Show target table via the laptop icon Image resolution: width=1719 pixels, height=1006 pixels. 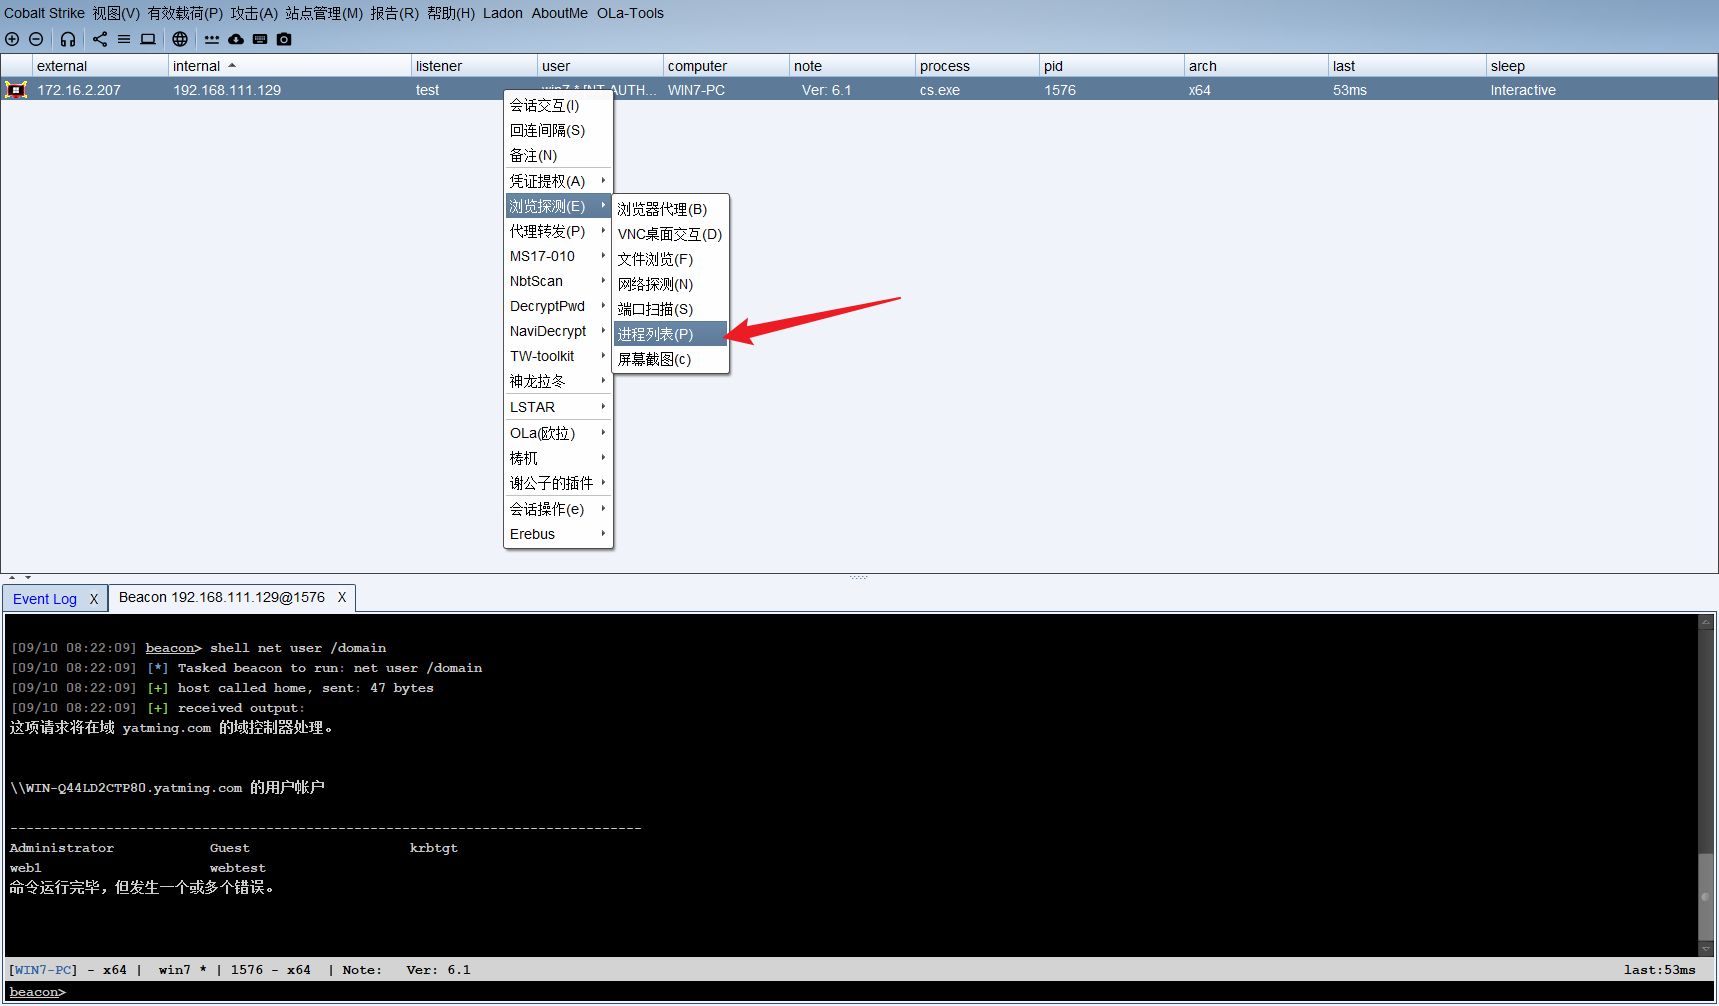point(148,39)
